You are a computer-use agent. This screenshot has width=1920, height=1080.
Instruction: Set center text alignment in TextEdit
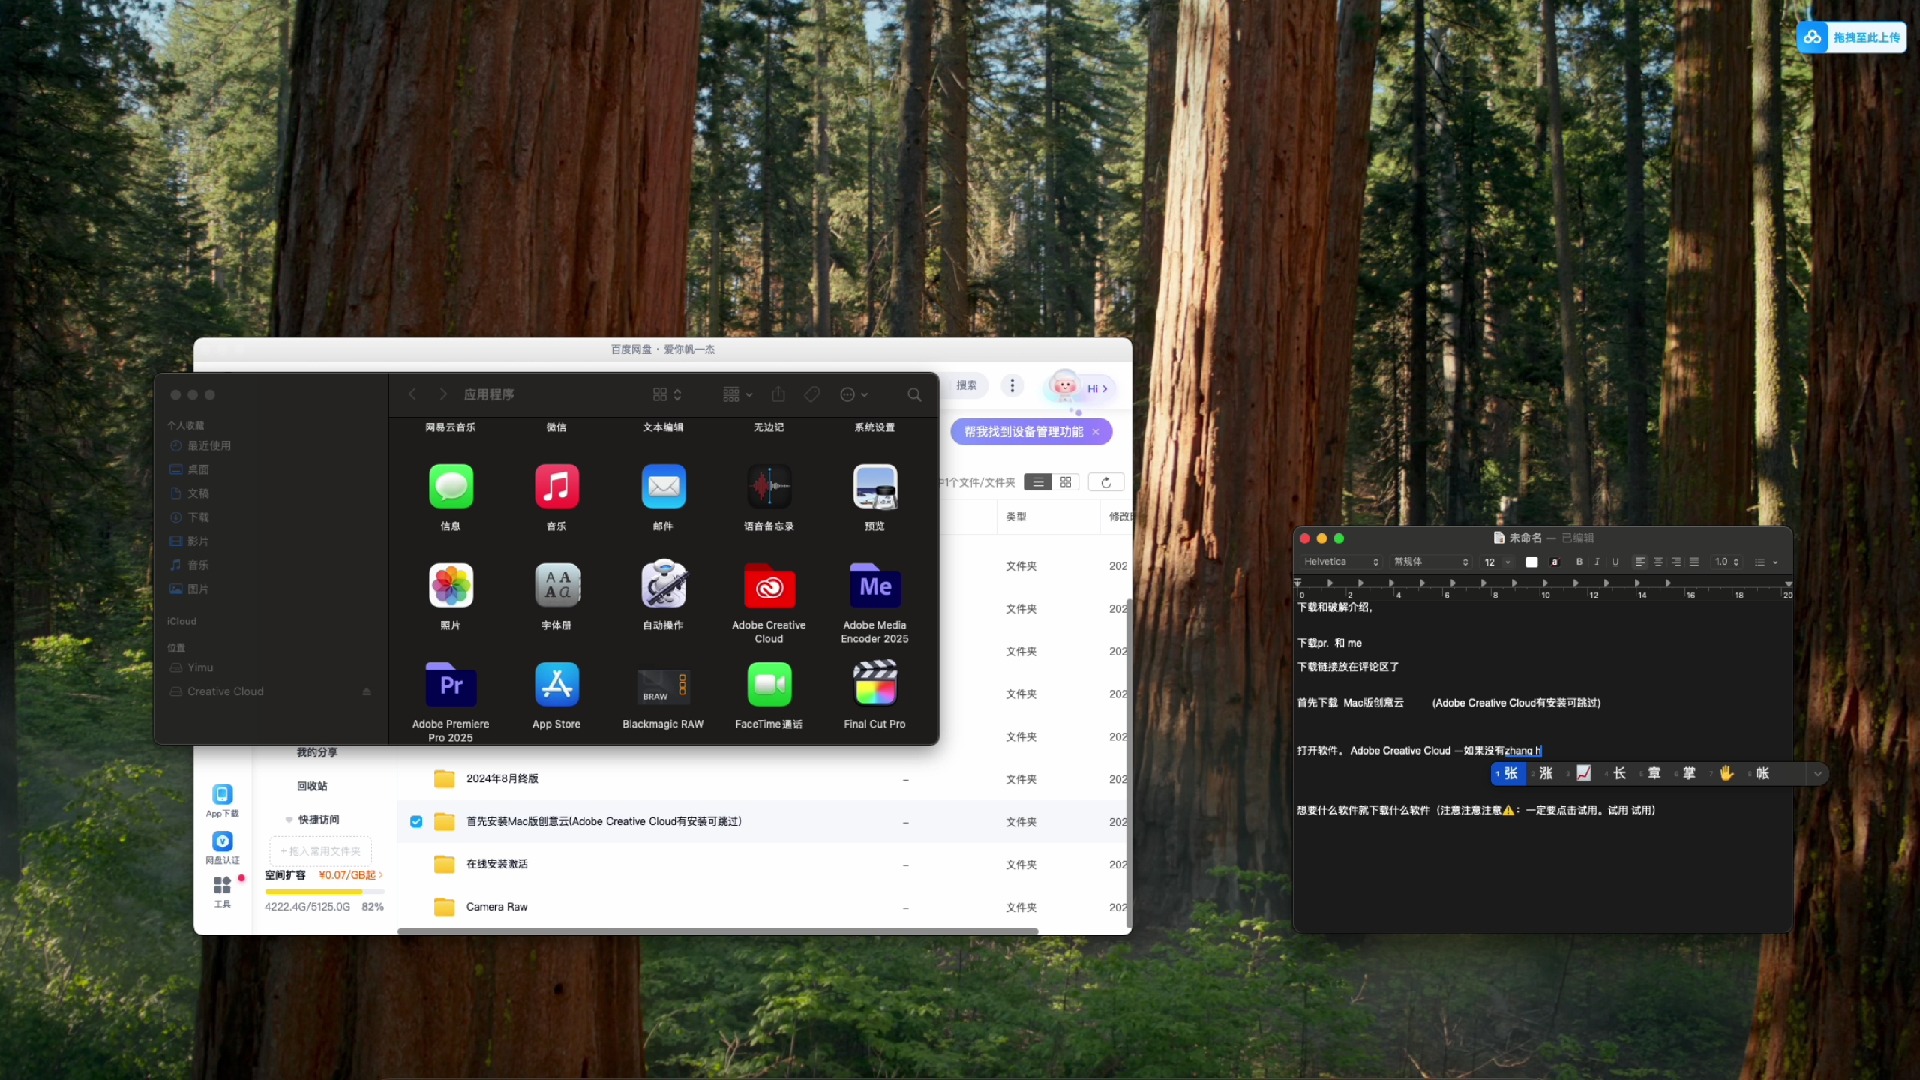pyautogui.click(x=1658, y=562)
